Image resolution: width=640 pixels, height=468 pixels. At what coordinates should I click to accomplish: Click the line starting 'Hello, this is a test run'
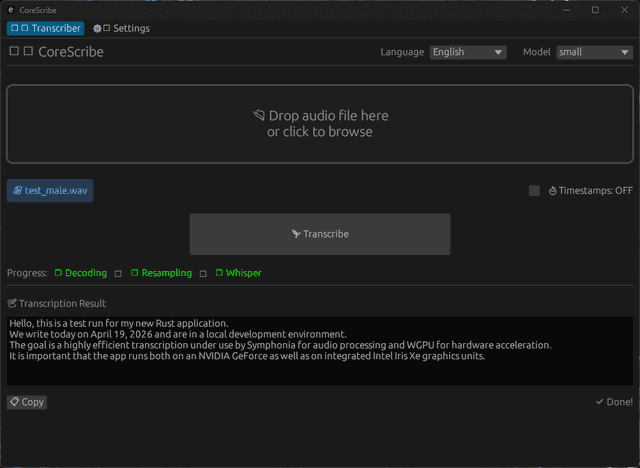tap(119, 323)
